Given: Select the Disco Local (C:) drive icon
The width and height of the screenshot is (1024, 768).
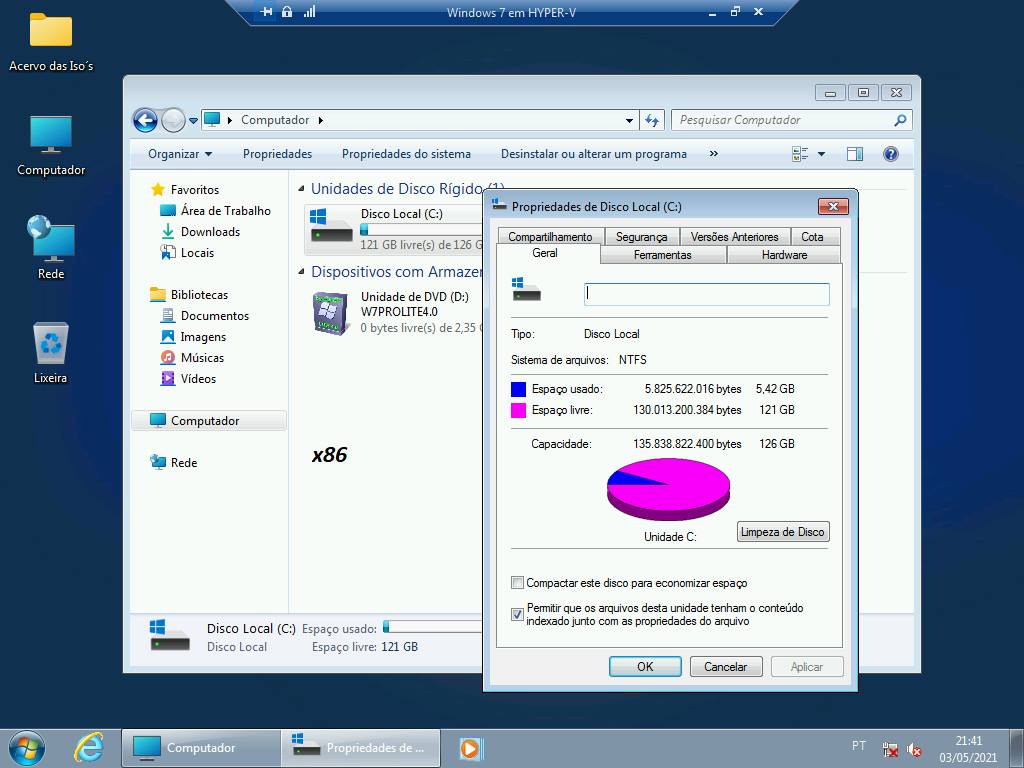Looking at the screenshot, I should pyautogui.click(x=331, y=226).
